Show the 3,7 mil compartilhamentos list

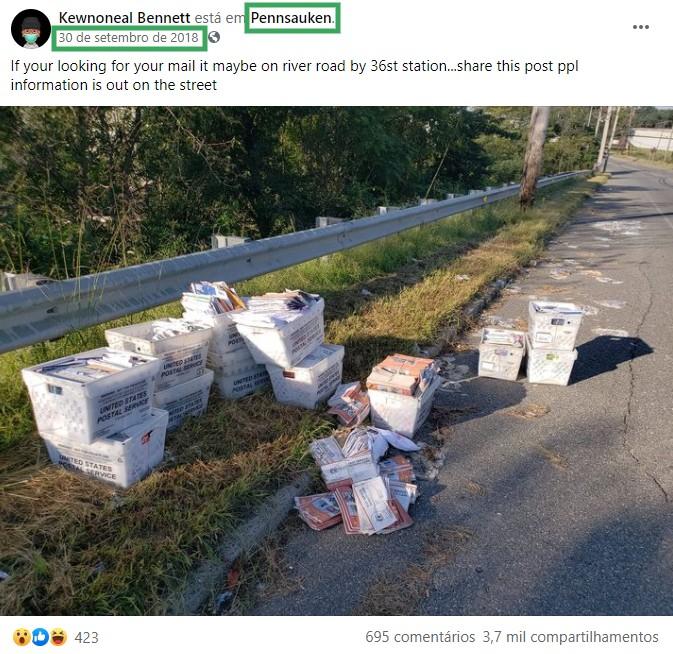click(x=570, y=637)
